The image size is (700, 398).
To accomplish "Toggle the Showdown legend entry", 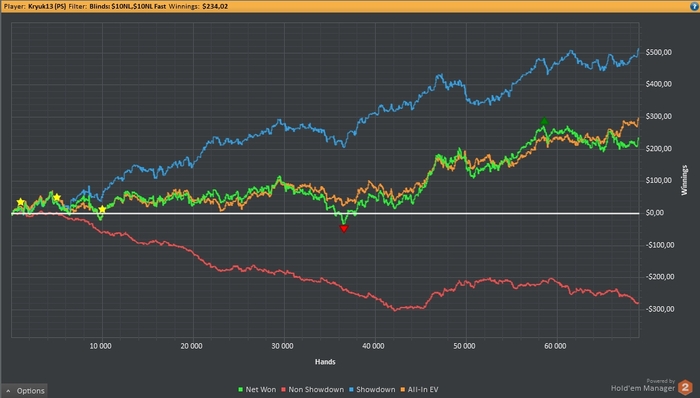I will 372,390.
